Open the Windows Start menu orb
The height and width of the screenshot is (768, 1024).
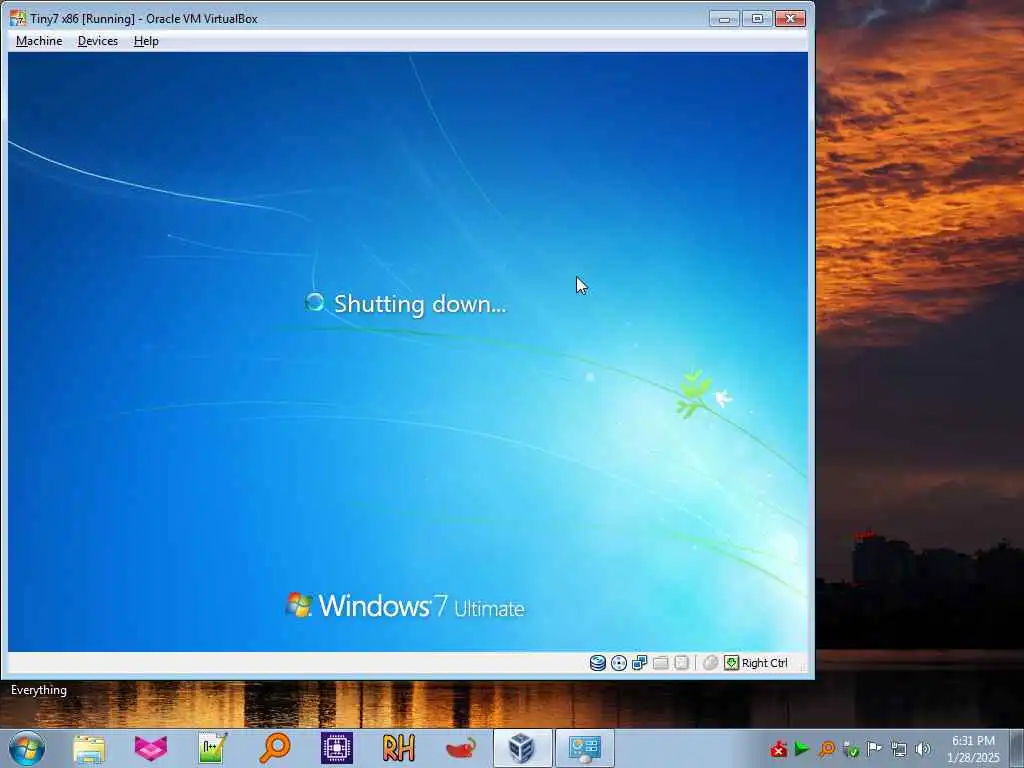pos(27,748)
